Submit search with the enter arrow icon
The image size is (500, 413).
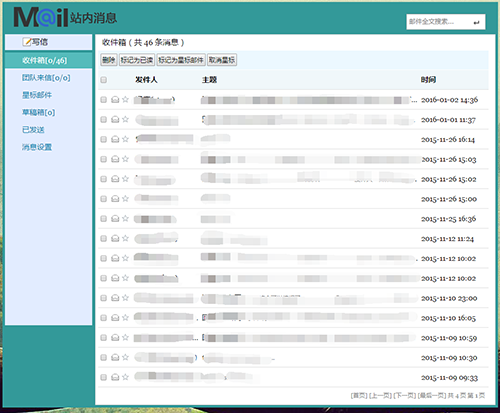pos(476,22)
